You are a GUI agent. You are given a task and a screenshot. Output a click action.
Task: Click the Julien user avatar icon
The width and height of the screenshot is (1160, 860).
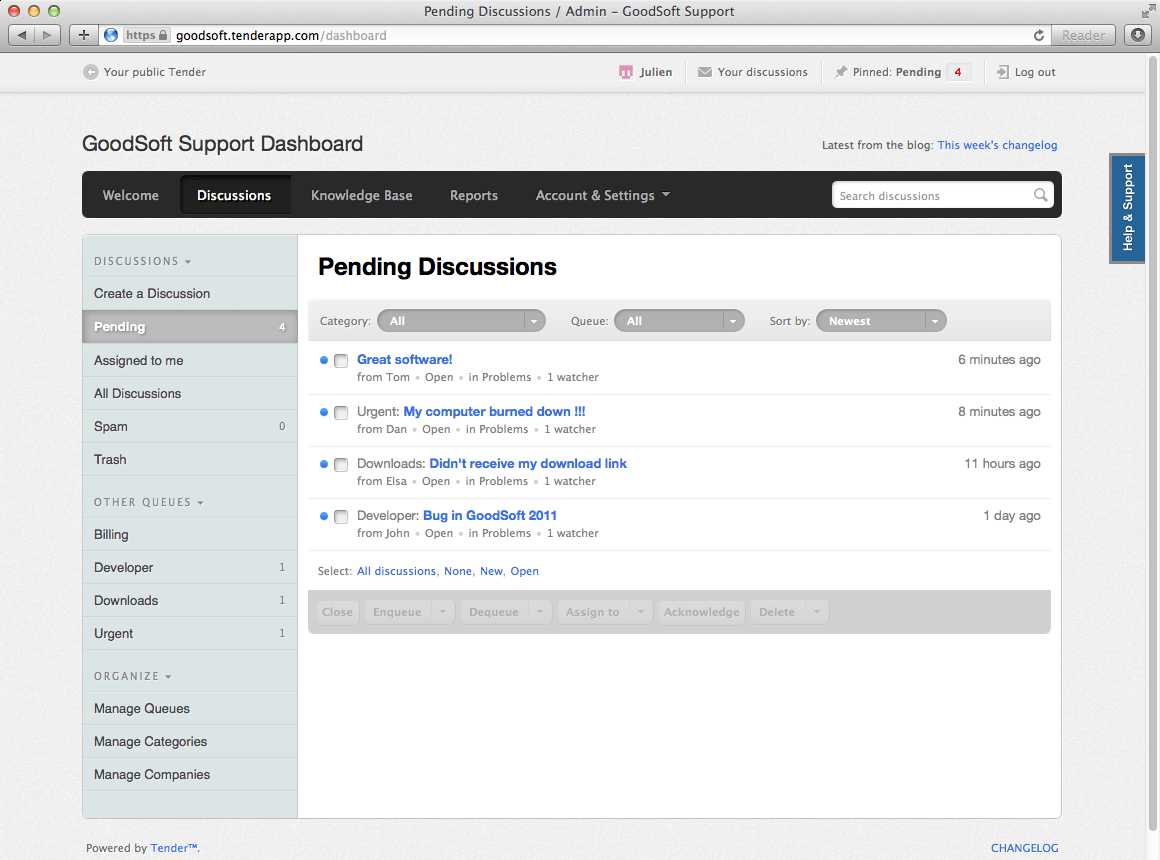(x=626, y=72)
